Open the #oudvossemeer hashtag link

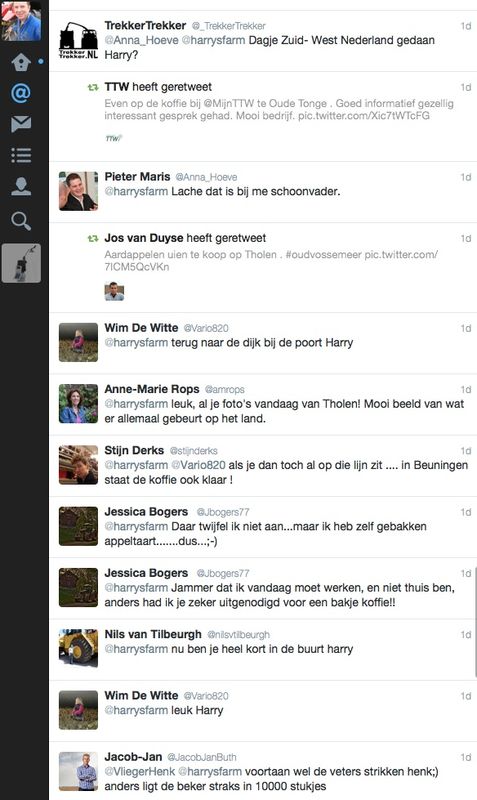[x=323, y=254]
